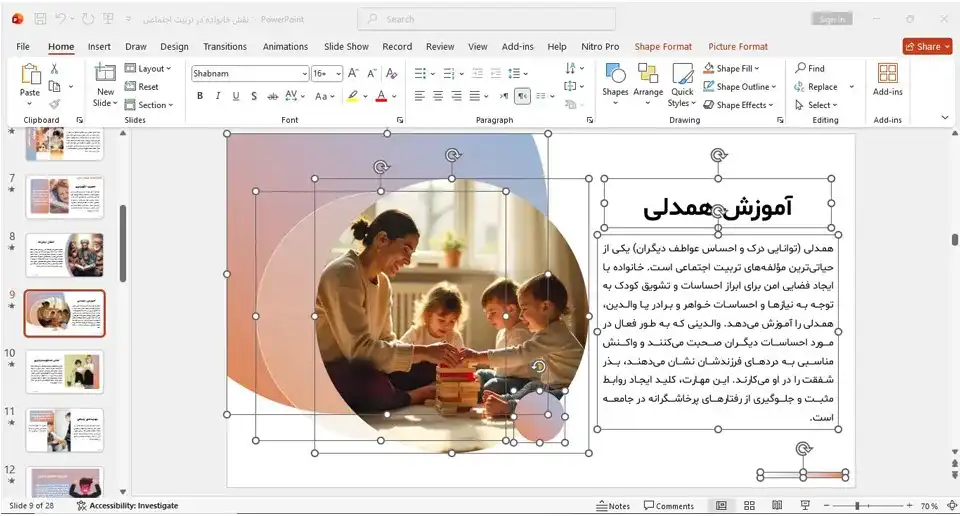Expand the Layout dropdown
The image size is (960, 516).
(148, 69)
